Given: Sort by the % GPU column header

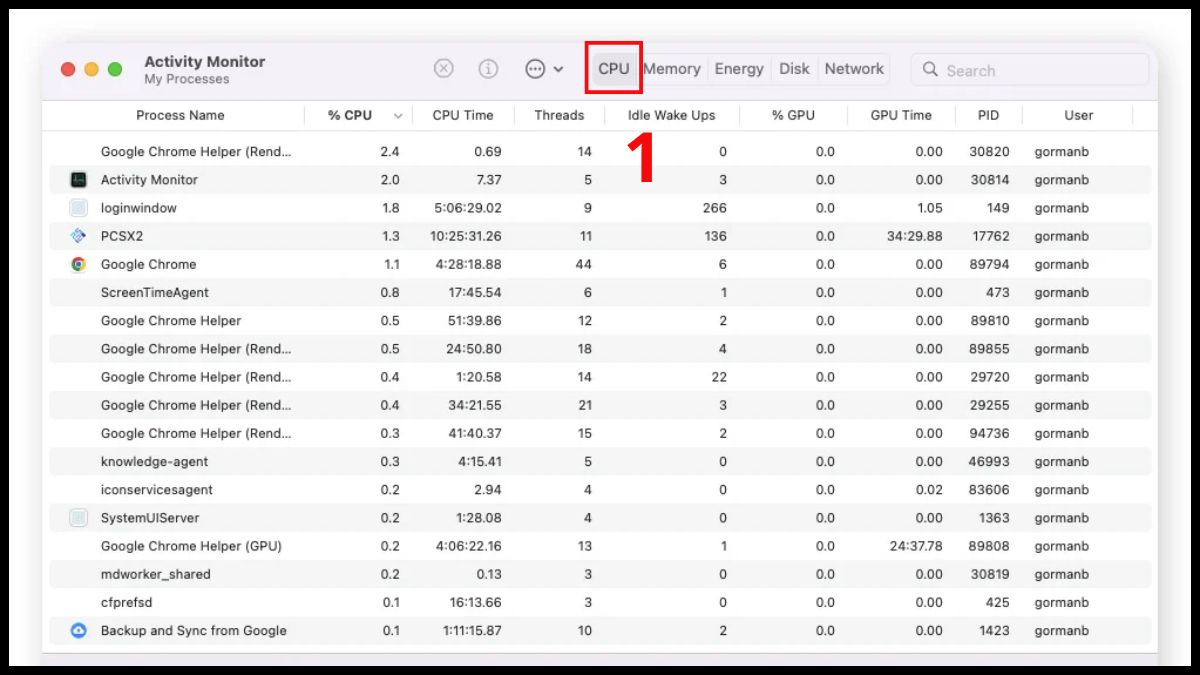Looking at the screenshot, I should pyautogui.click(x=793, y=115).
